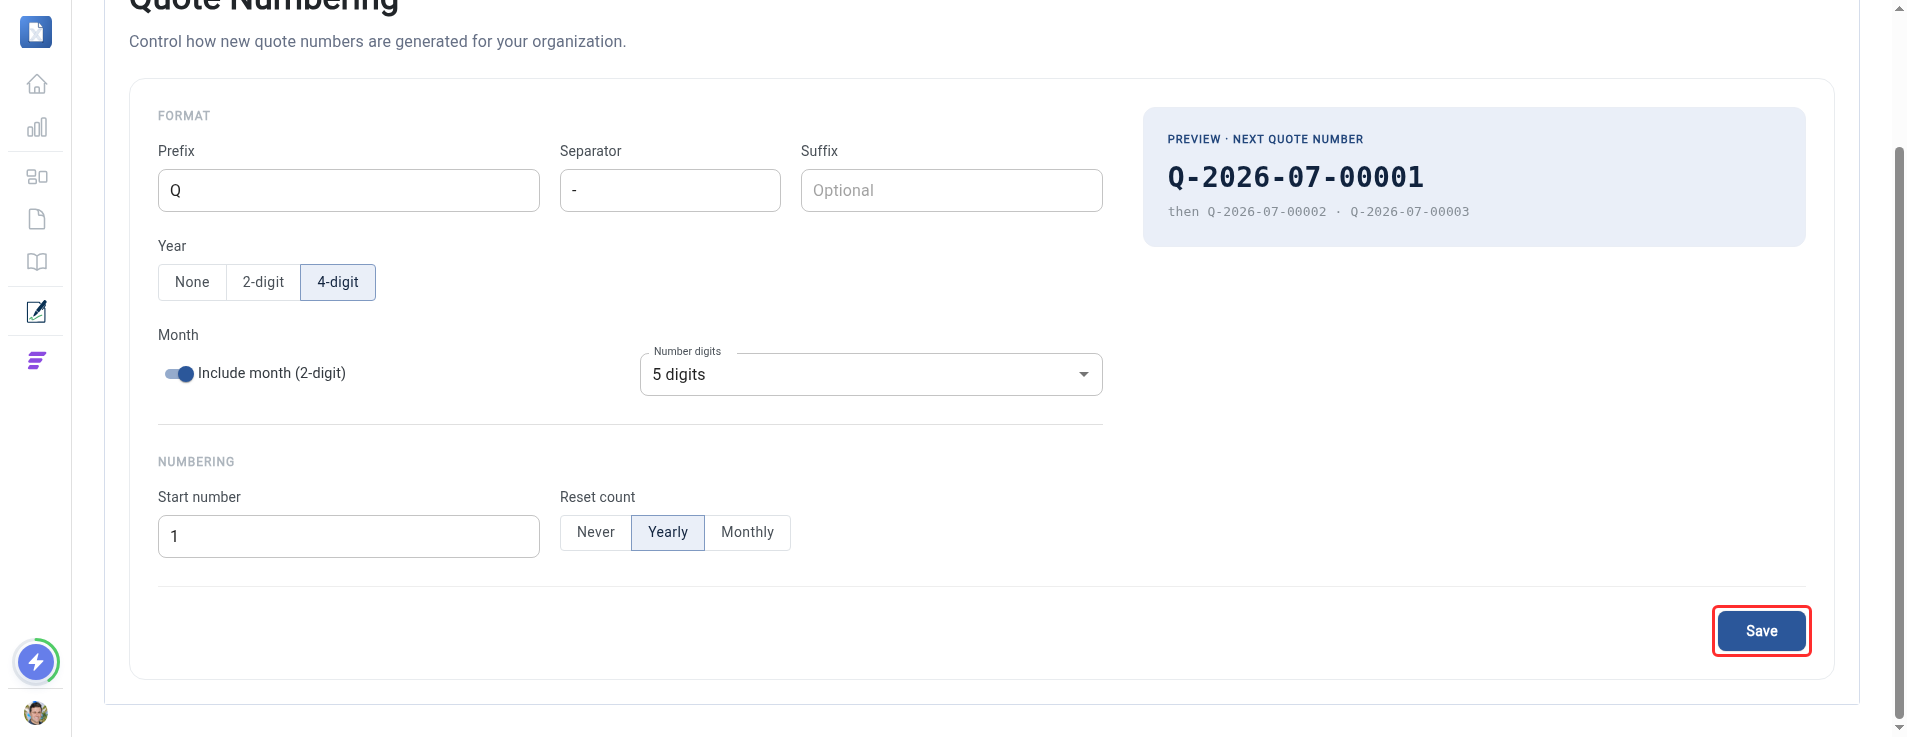Open the open-book catalog icon

tap(37, 262)
